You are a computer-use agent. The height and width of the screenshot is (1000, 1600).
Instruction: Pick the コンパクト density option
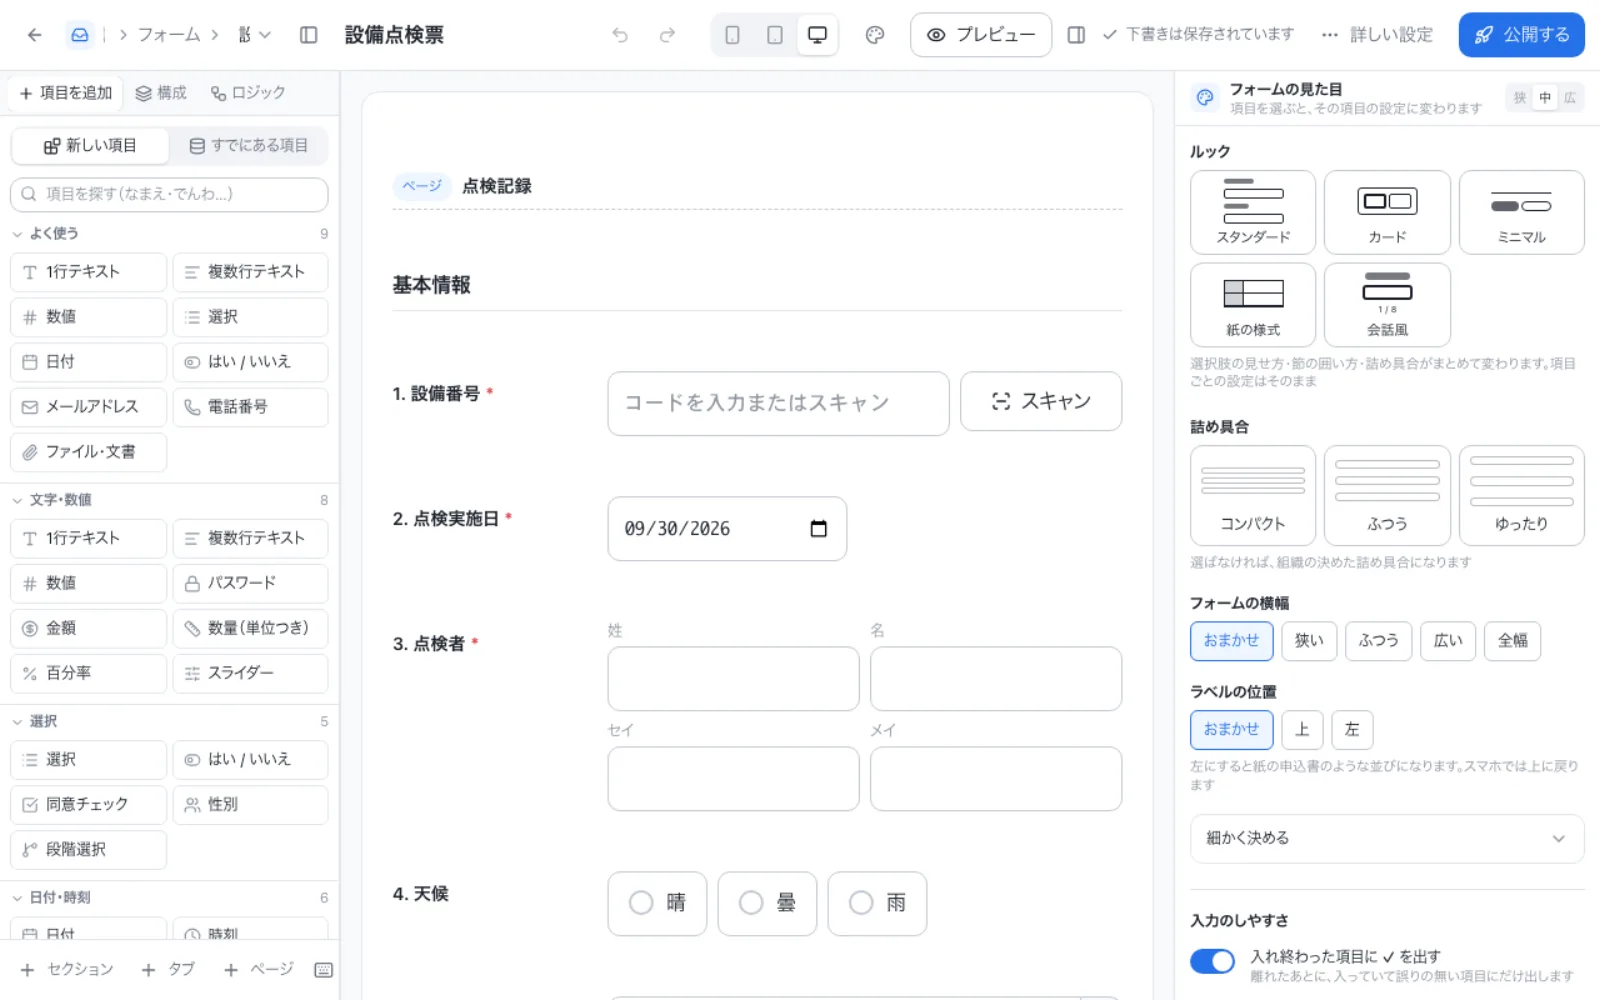pos(1253,496)
